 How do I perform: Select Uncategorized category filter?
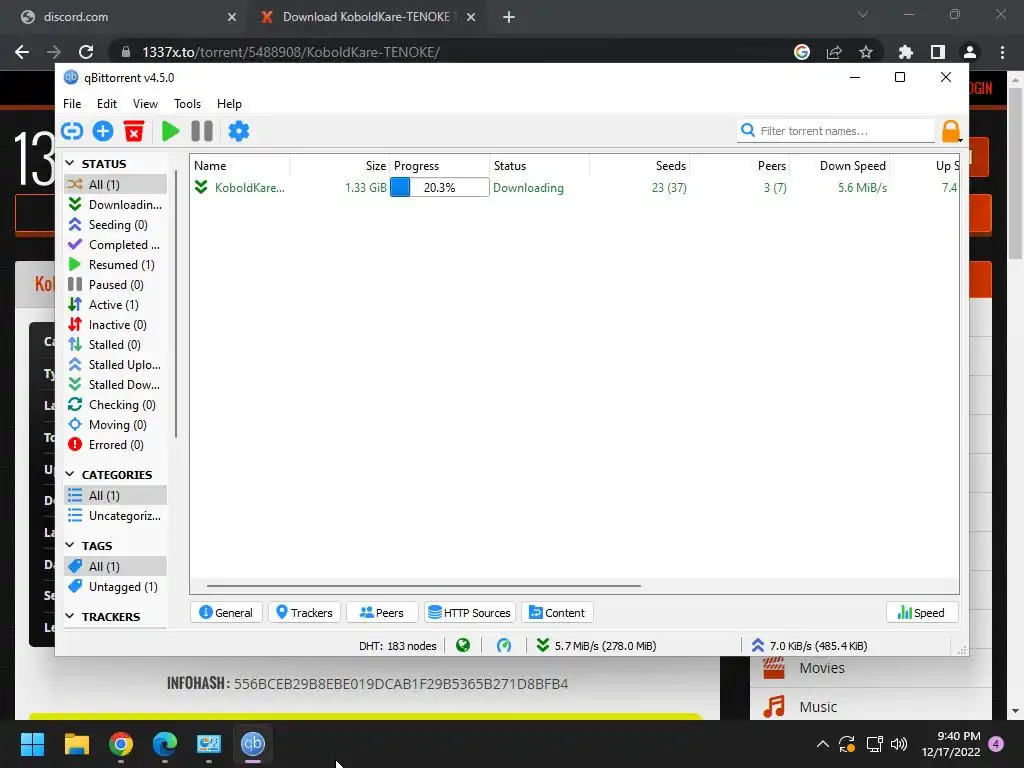[x=116, y=516]
